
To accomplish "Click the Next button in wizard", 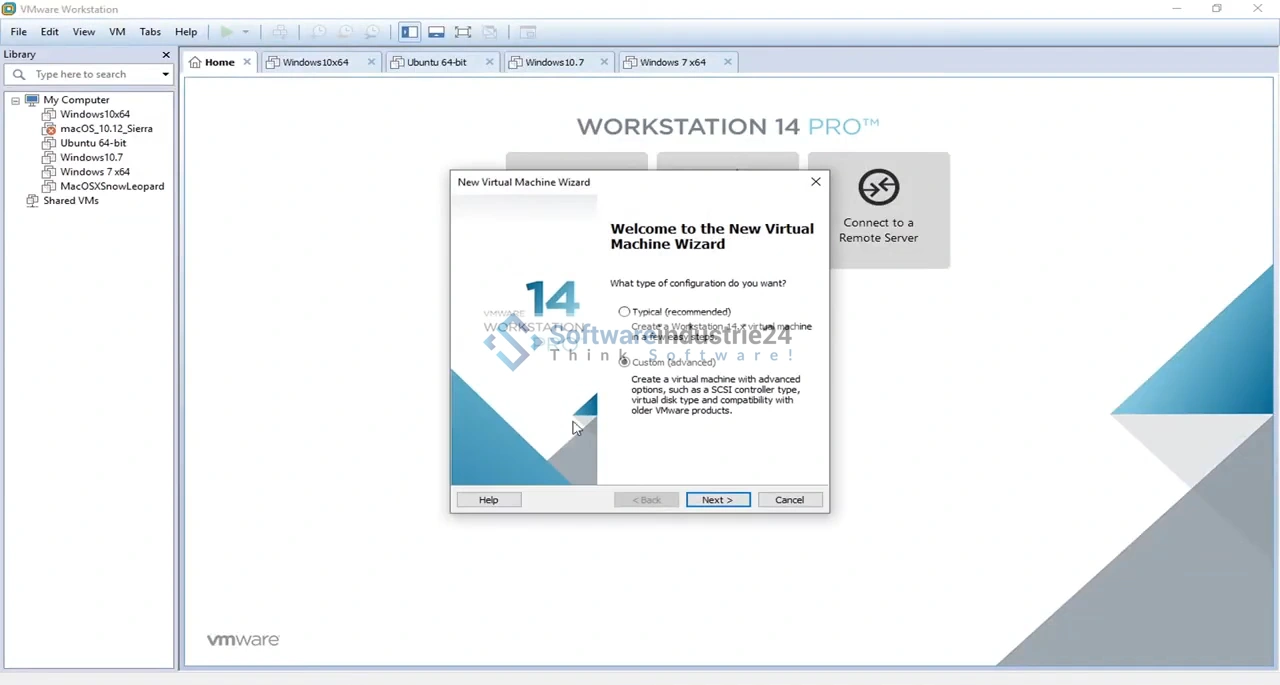I will (717, 500).
